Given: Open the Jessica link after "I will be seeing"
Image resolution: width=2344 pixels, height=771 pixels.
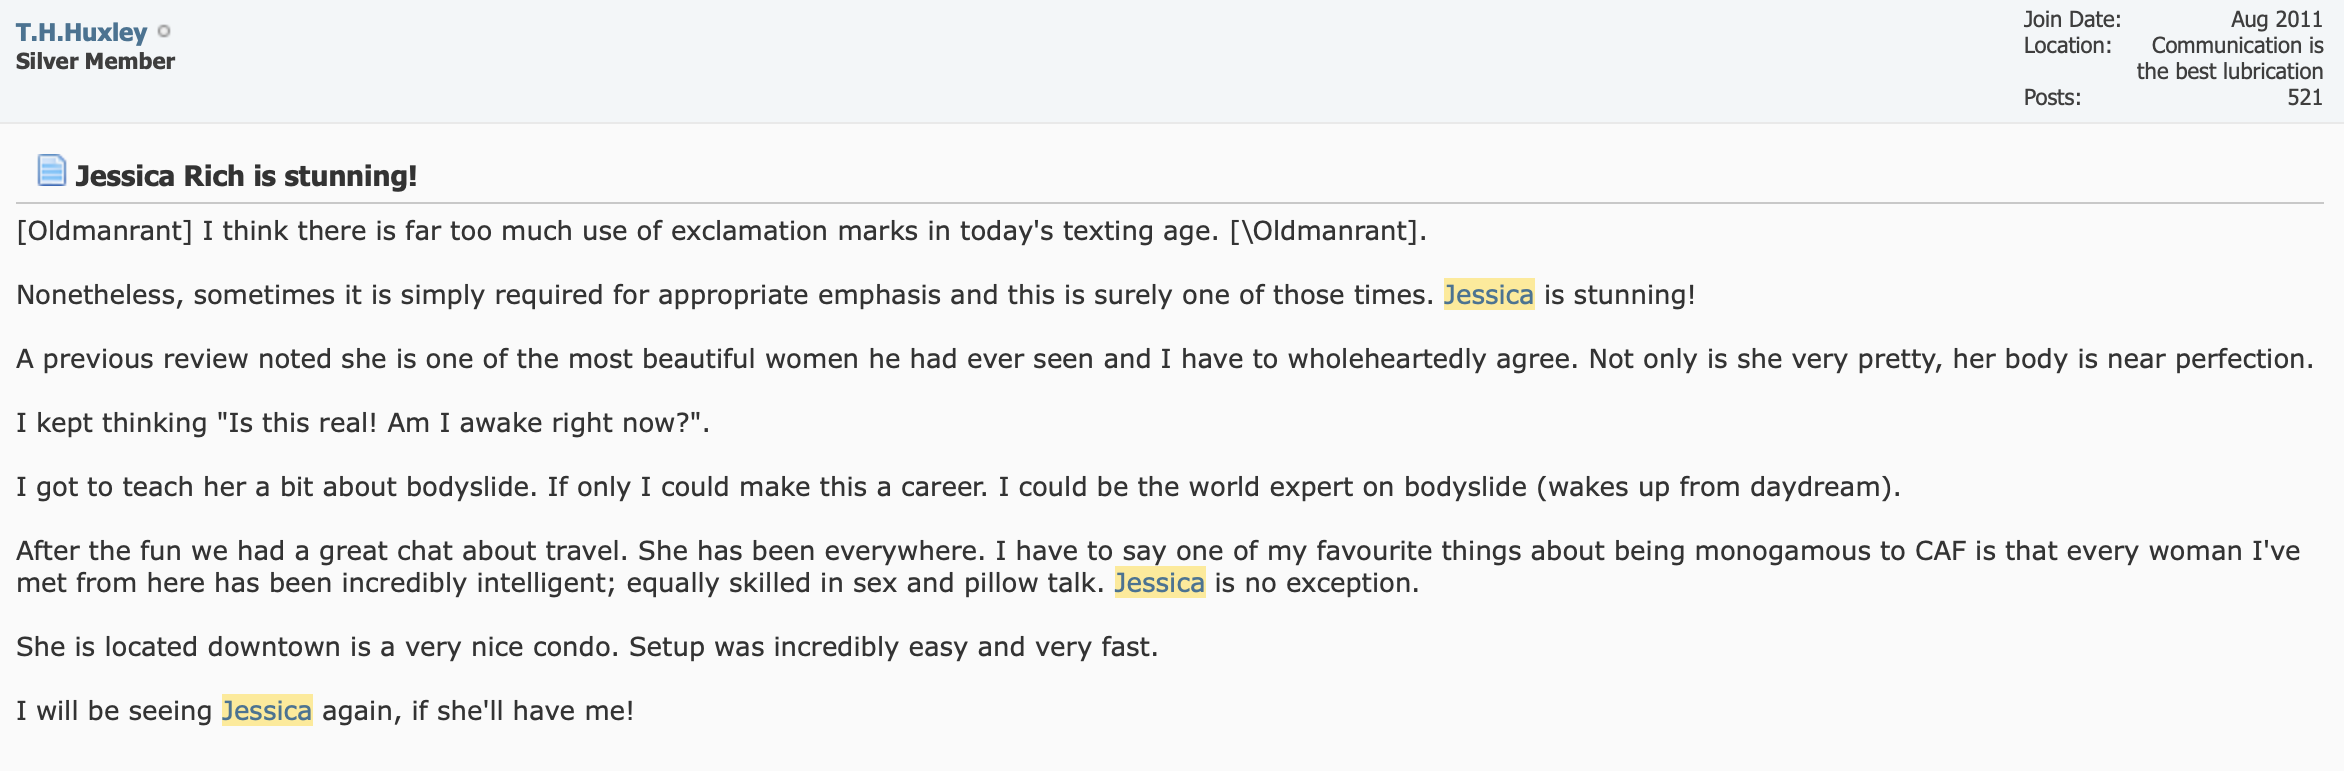Looking at the screenshot, I should coord(267,711).
